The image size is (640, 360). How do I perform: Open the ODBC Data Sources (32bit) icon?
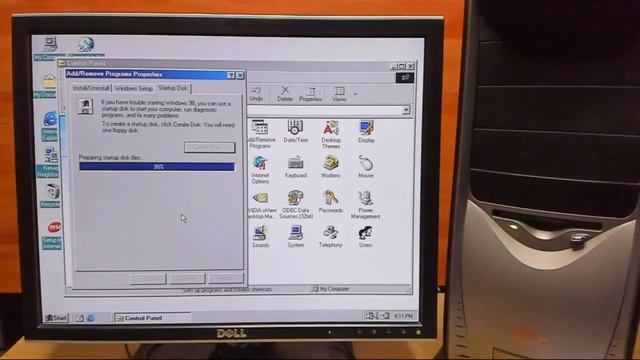pos(296,204)
